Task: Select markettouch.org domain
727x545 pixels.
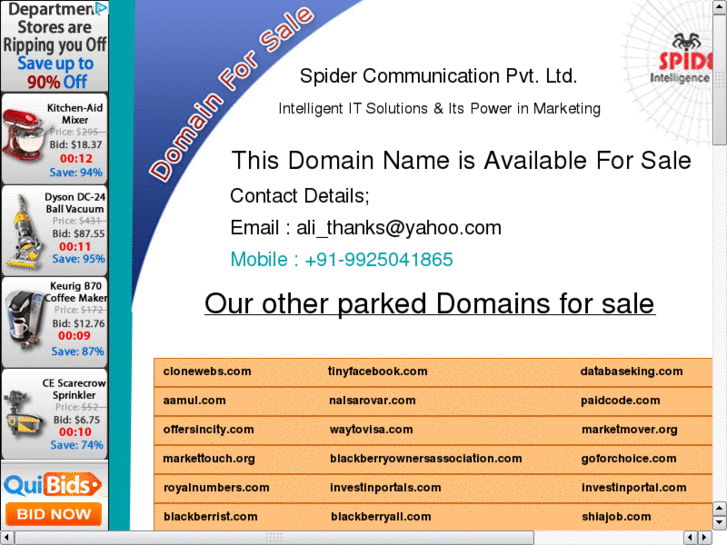Action: pos(209,459)
